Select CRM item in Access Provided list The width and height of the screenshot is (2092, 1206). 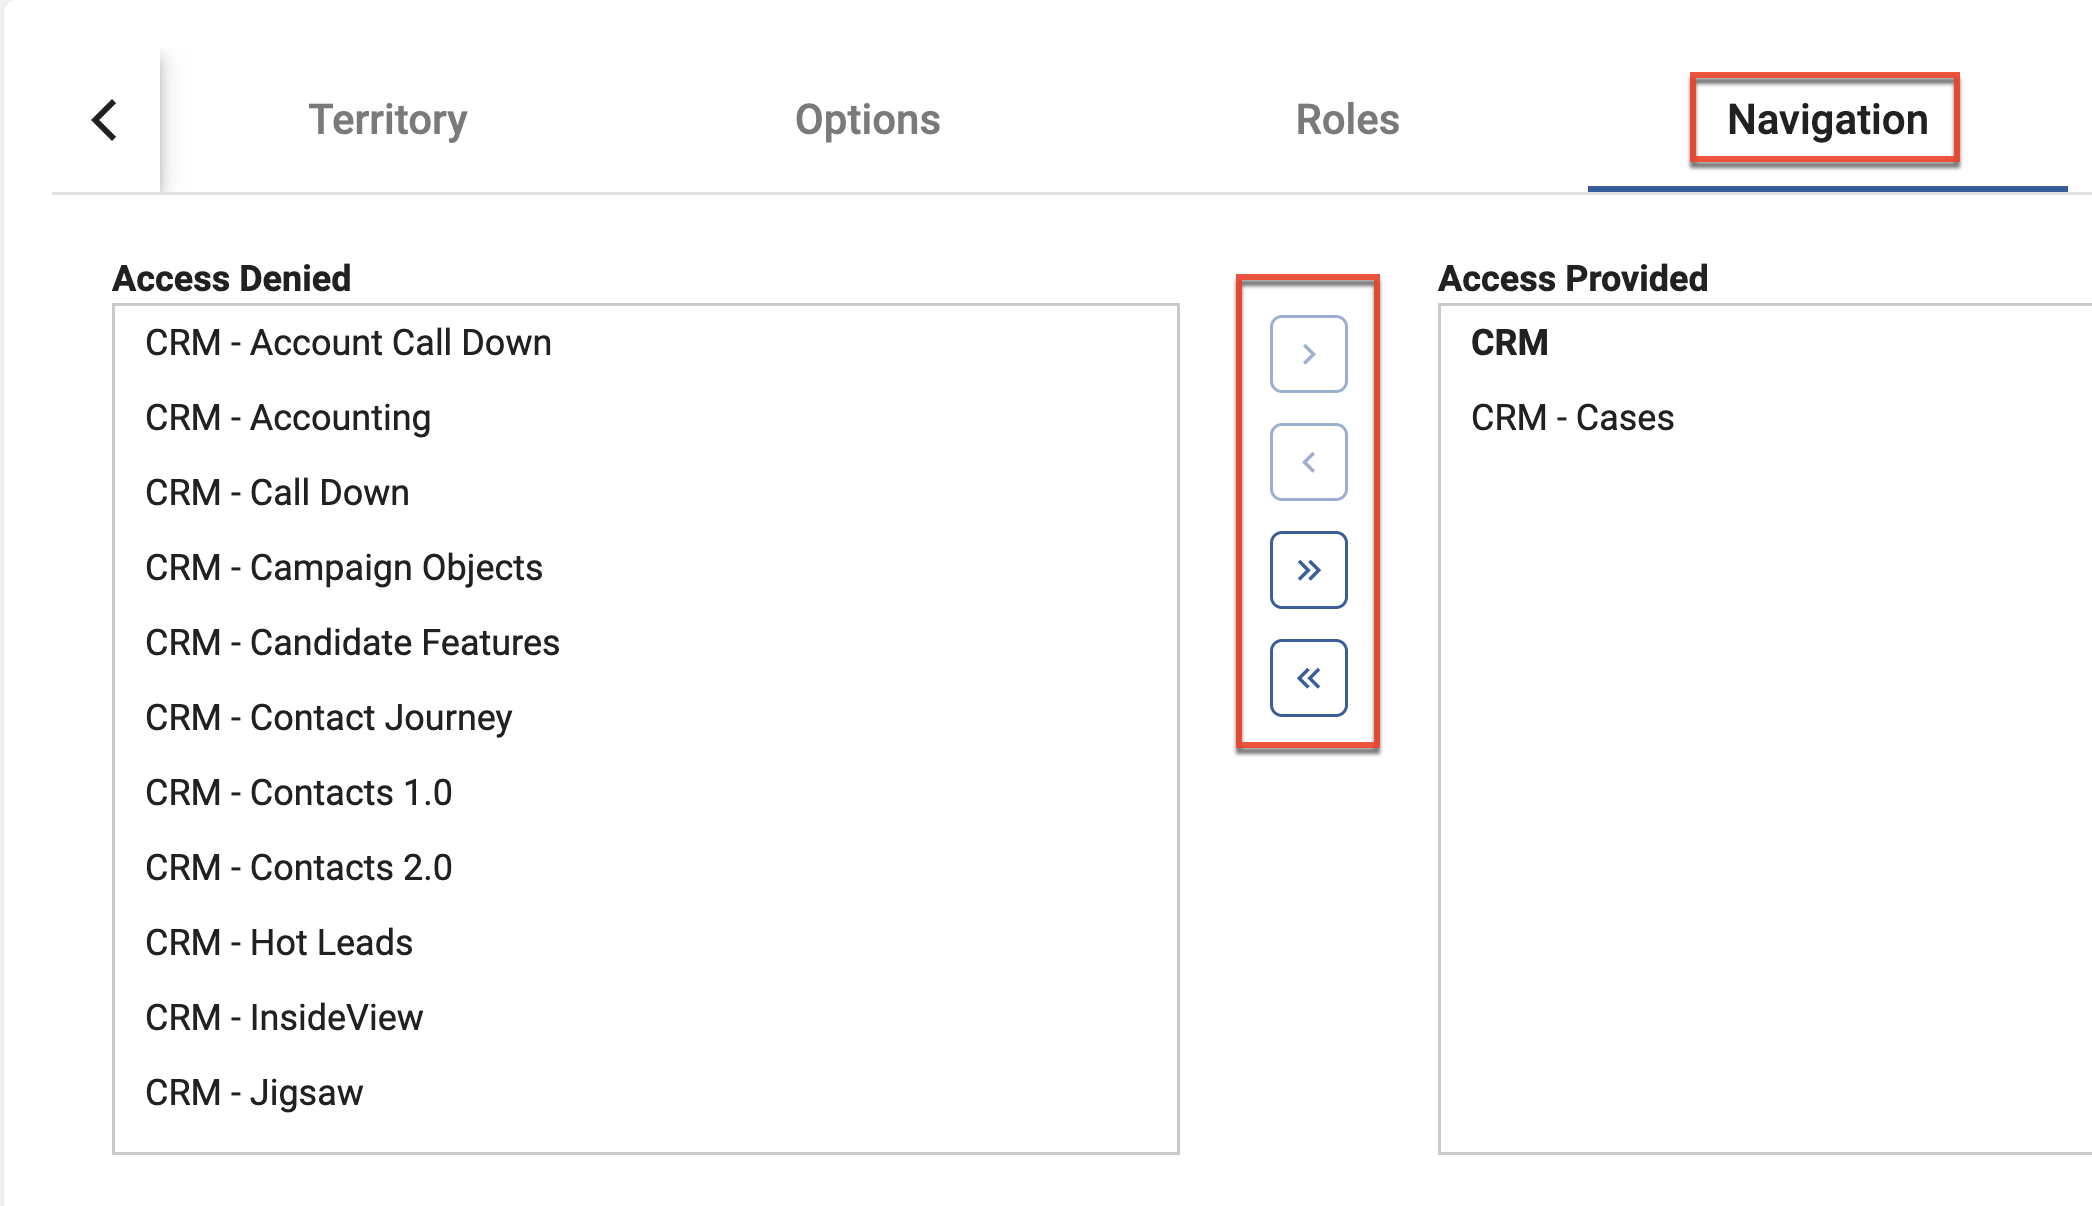click(x=1509, y=343)
